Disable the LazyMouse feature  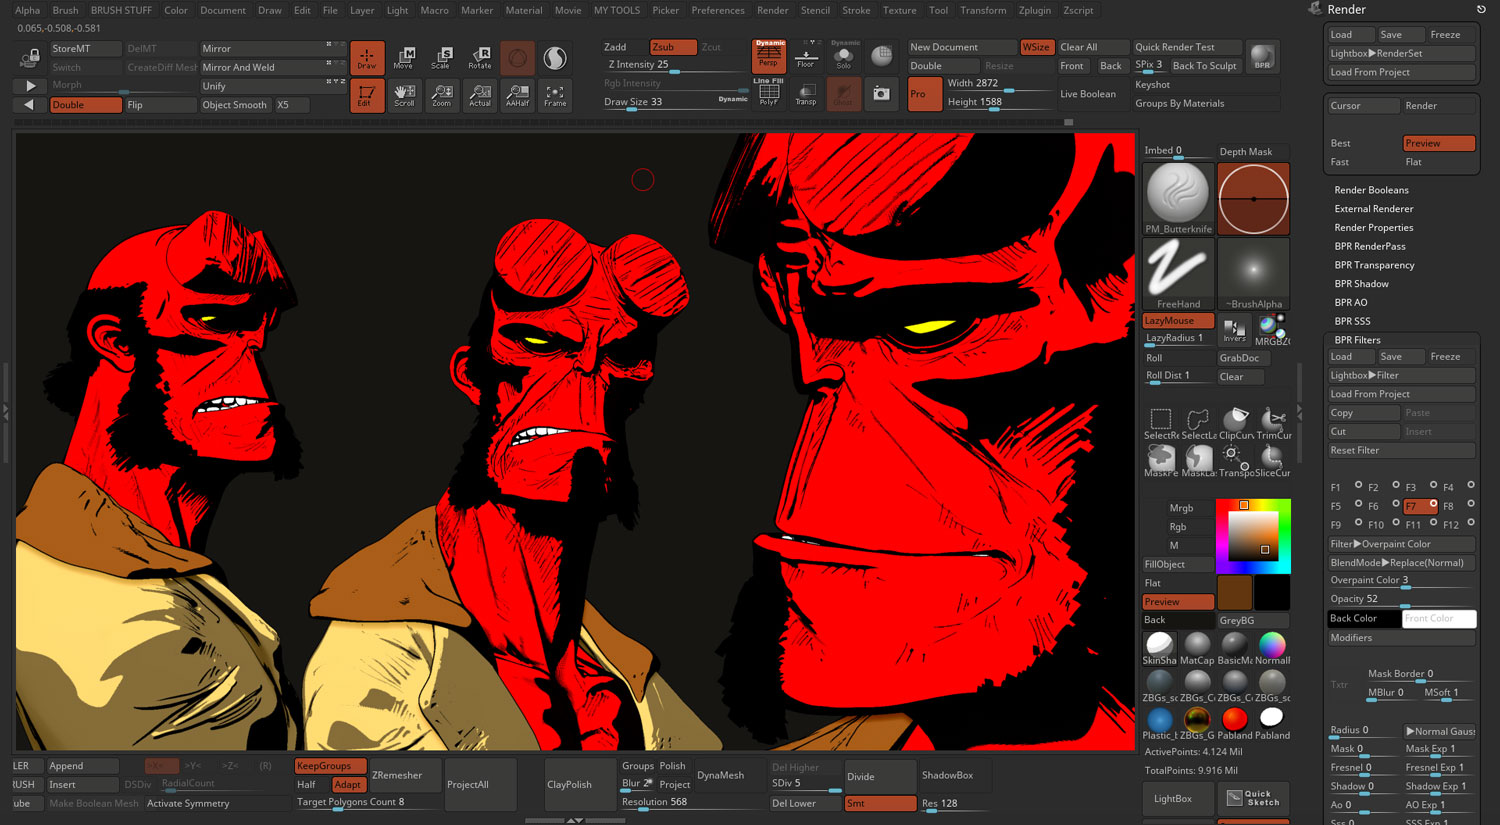pyautogui.click(x=1177, y=320)
